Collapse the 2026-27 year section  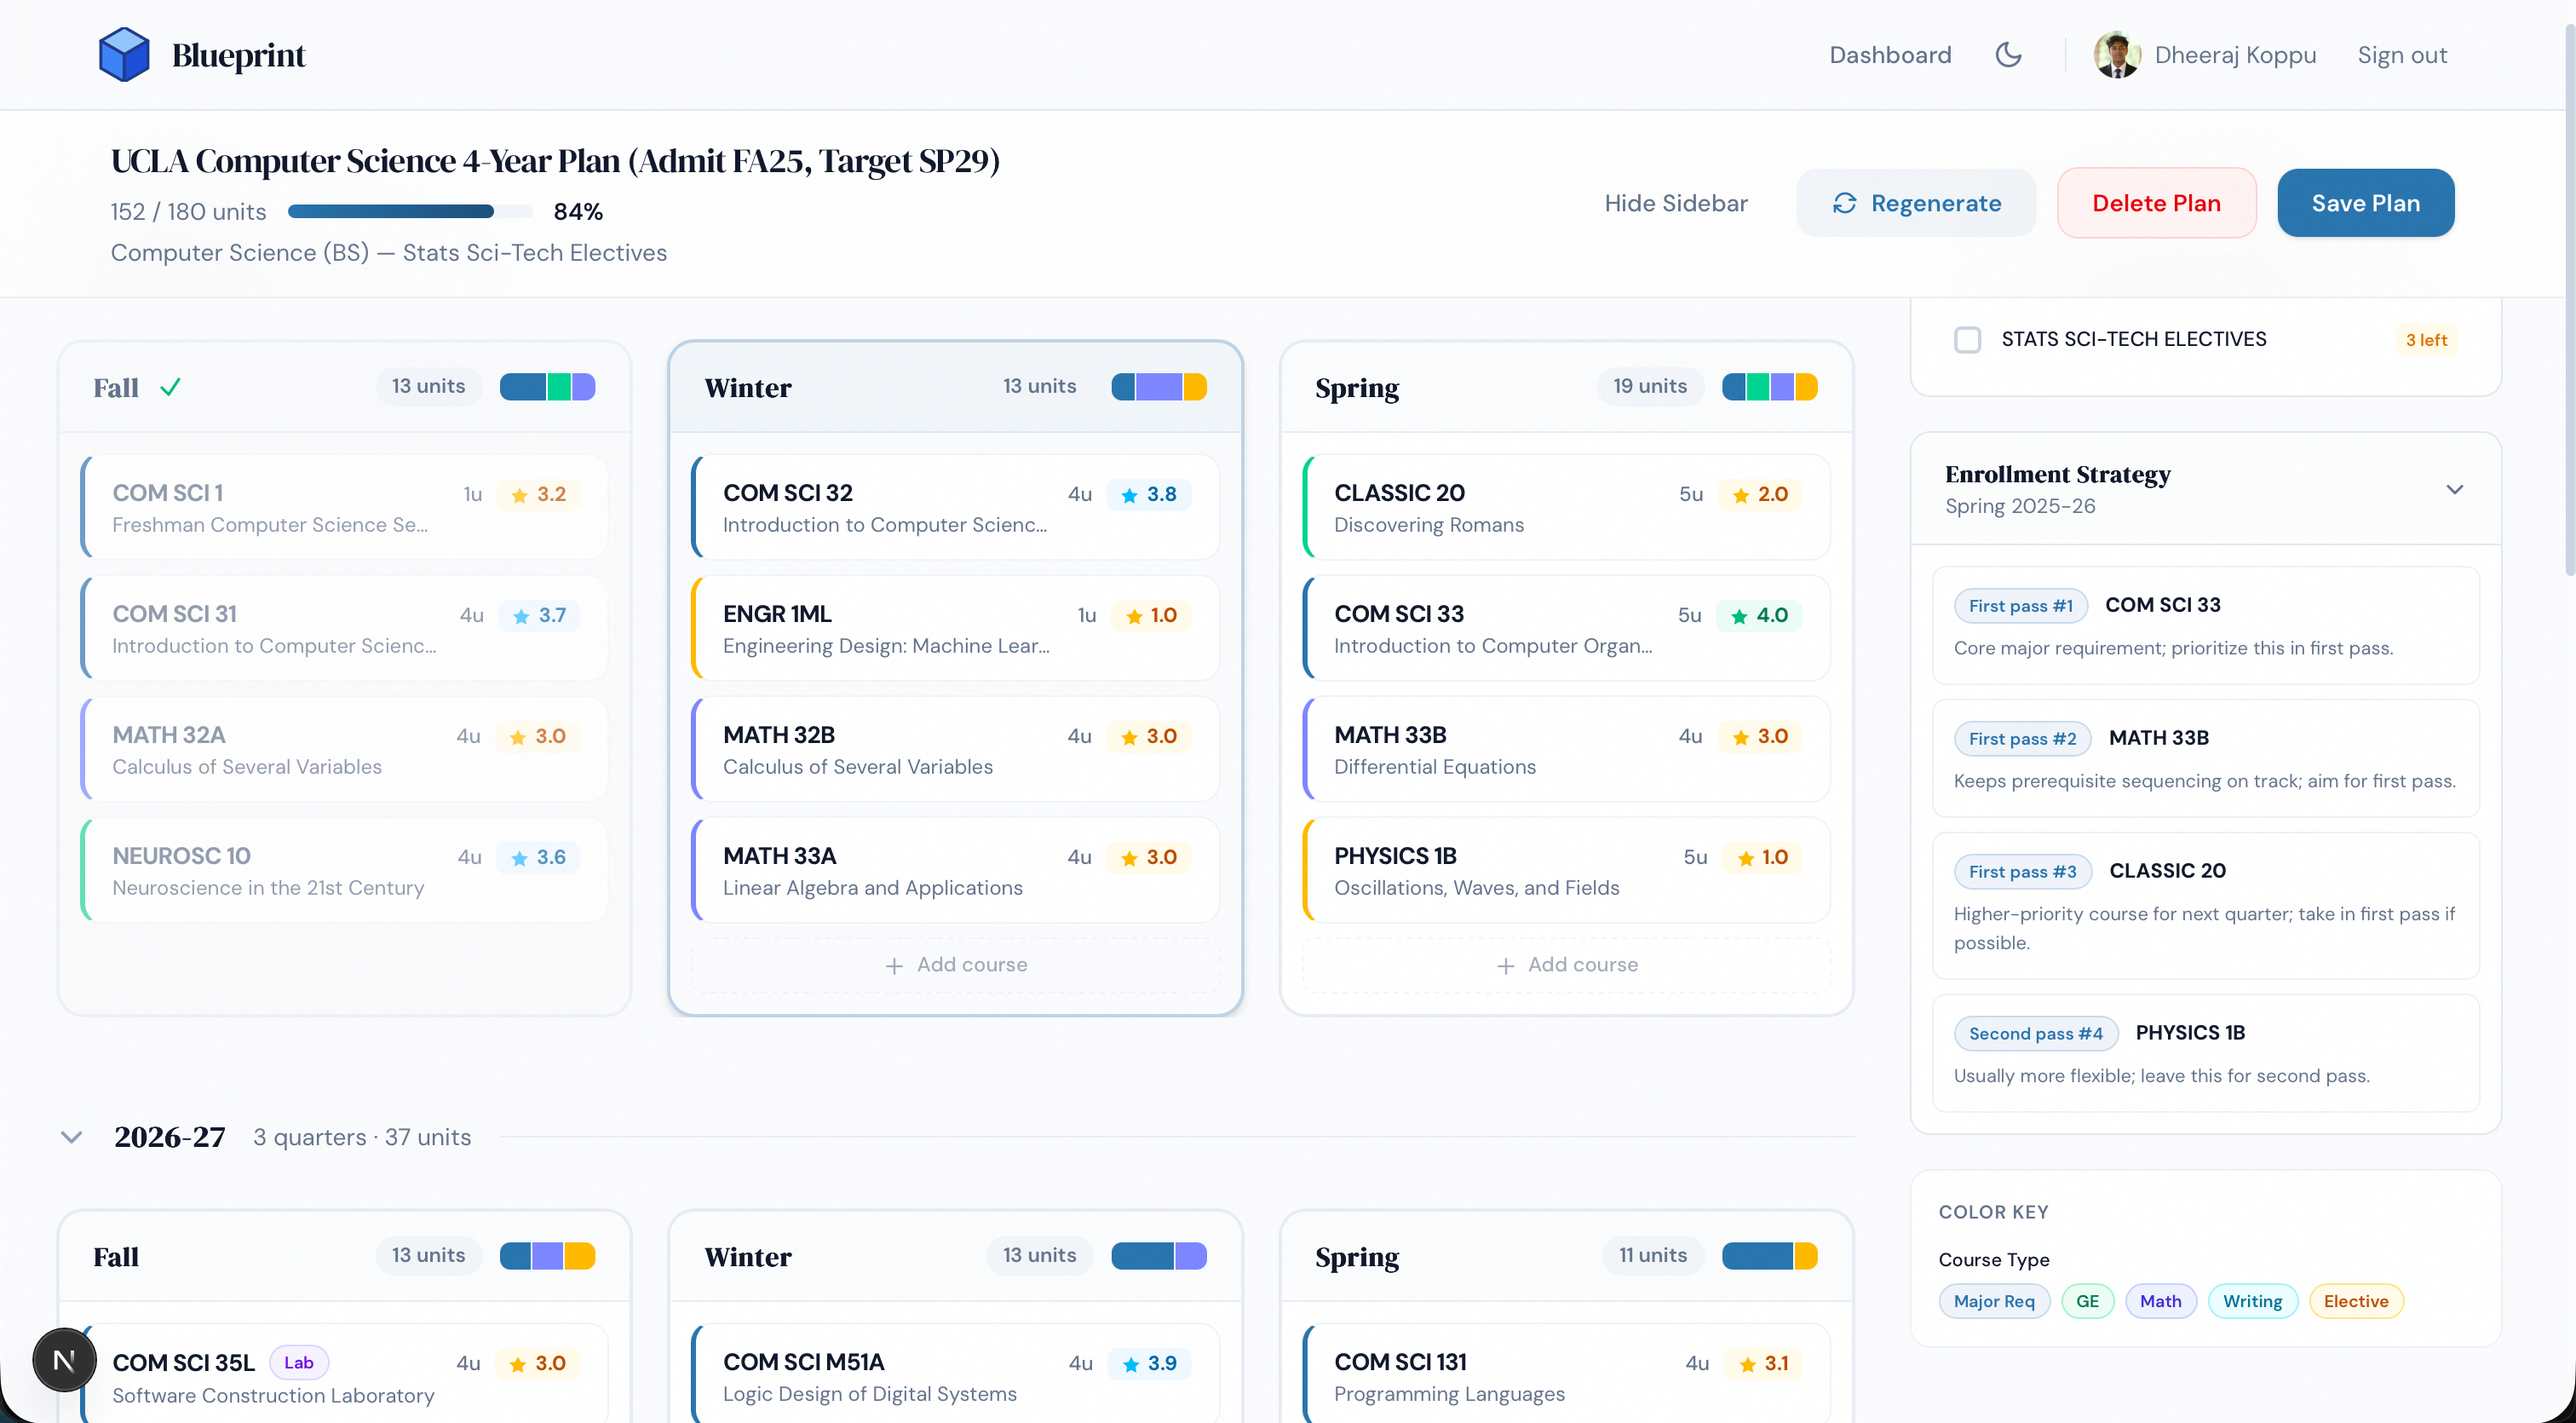pos(71,1137)
